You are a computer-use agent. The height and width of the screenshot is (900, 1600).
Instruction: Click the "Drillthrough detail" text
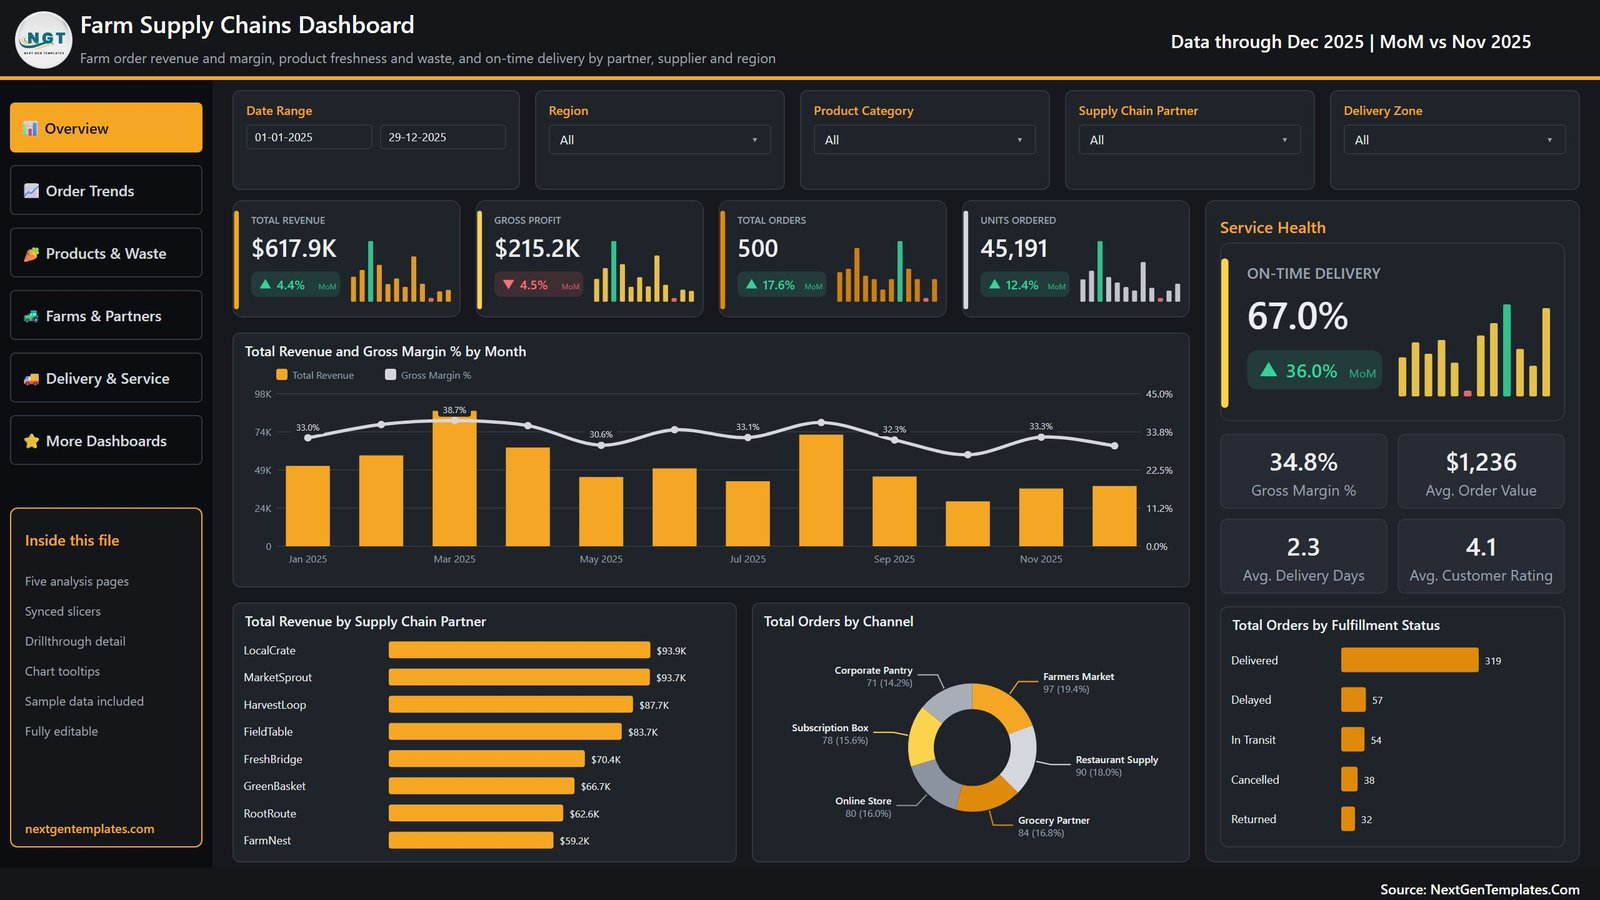click(75, 641)
